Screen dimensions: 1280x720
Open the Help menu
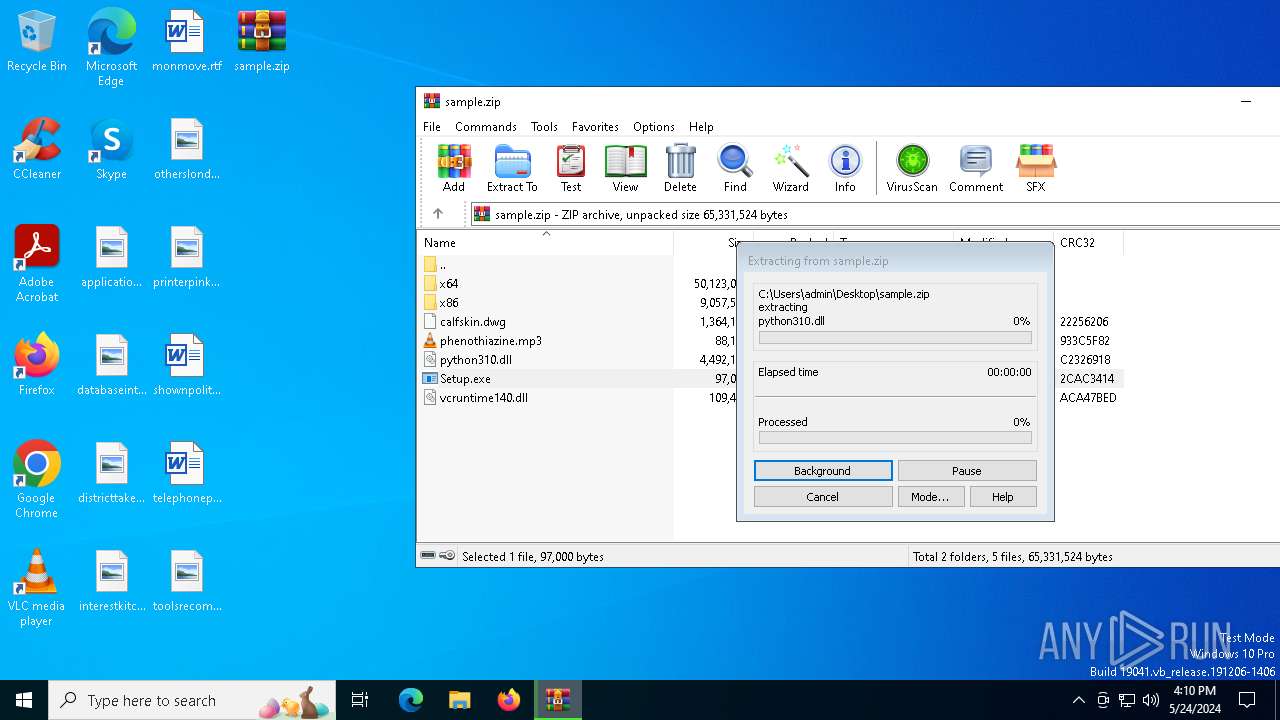[701, 127]
